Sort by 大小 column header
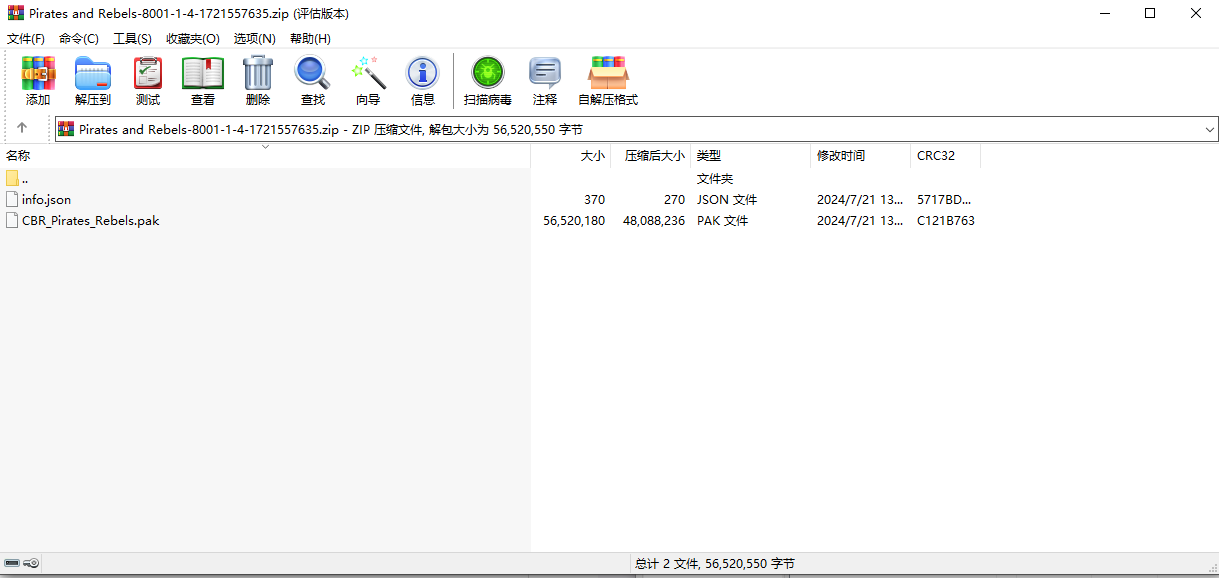The width and height of the screenshot is (1219, 578). pyautogui.click(x=570, y=156)
